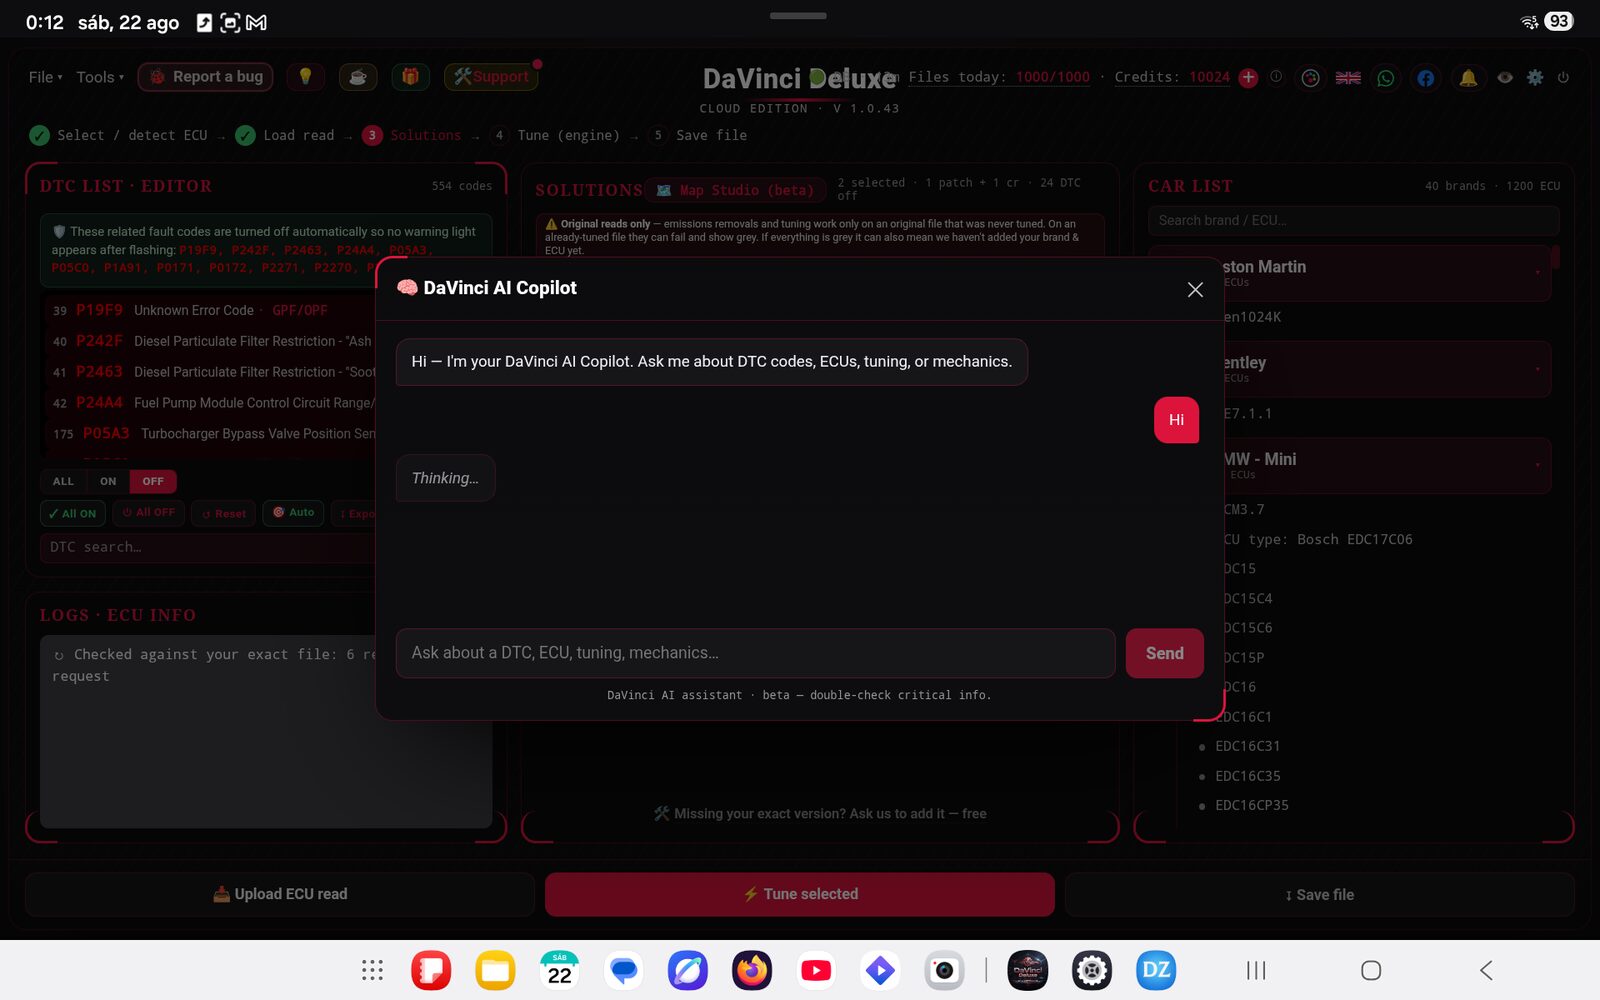Focus the DTC search field
This screenshot has width=1600, height=1000.
[208, 547]
